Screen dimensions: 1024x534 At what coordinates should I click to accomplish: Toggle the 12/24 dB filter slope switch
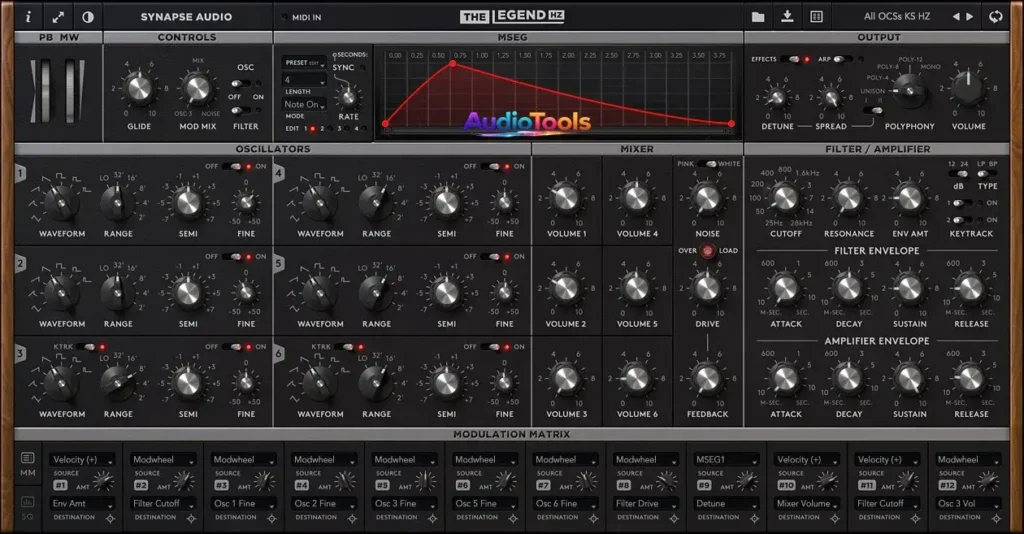pyautogui.click(x=959, y=174)
